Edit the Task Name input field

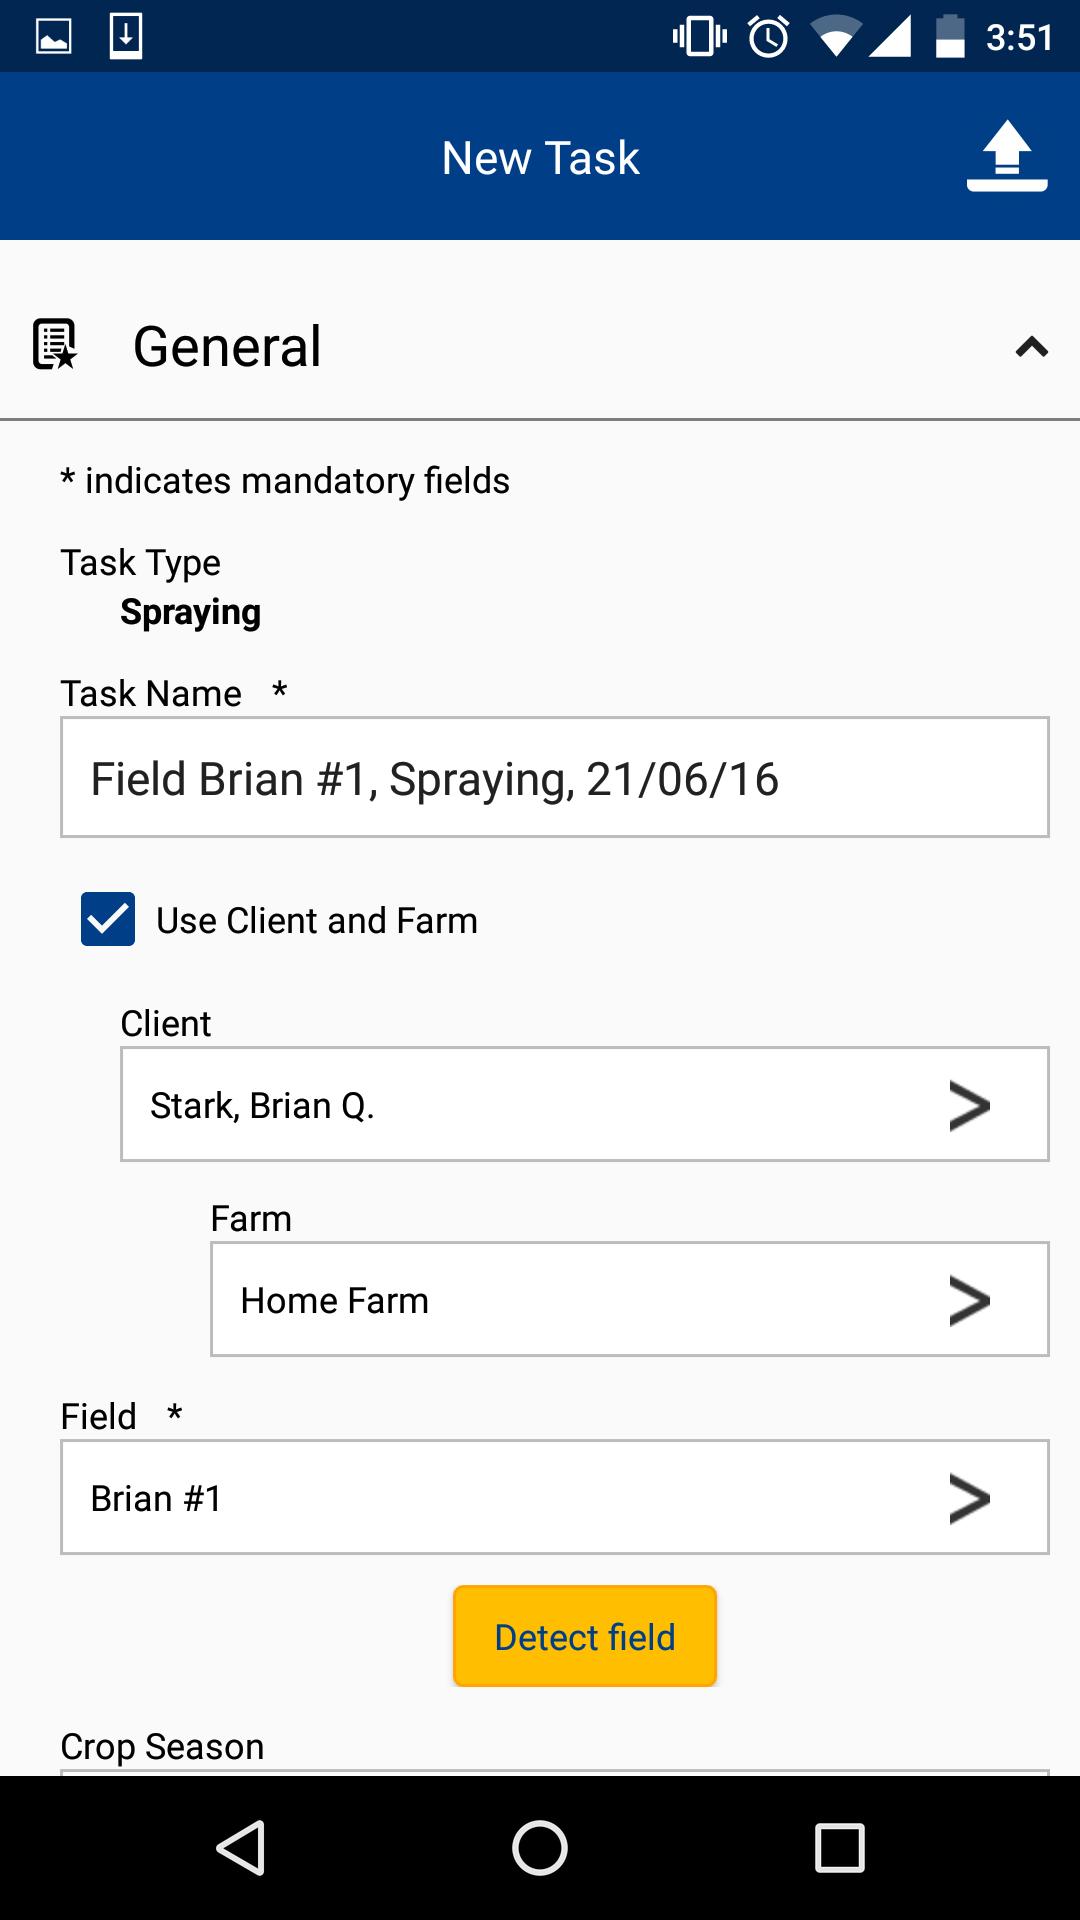[554, 777]
